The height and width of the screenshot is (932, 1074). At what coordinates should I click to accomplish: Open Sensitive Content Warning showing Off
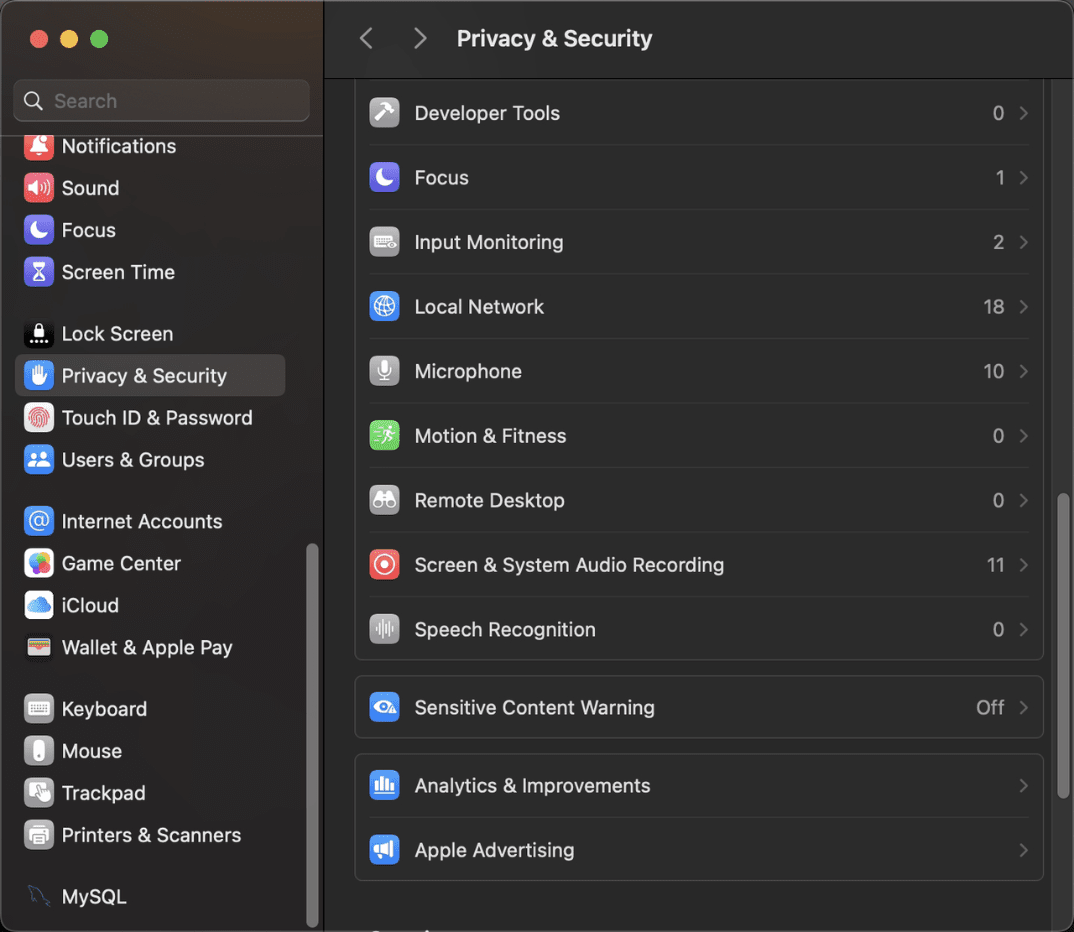click(699, 707)
